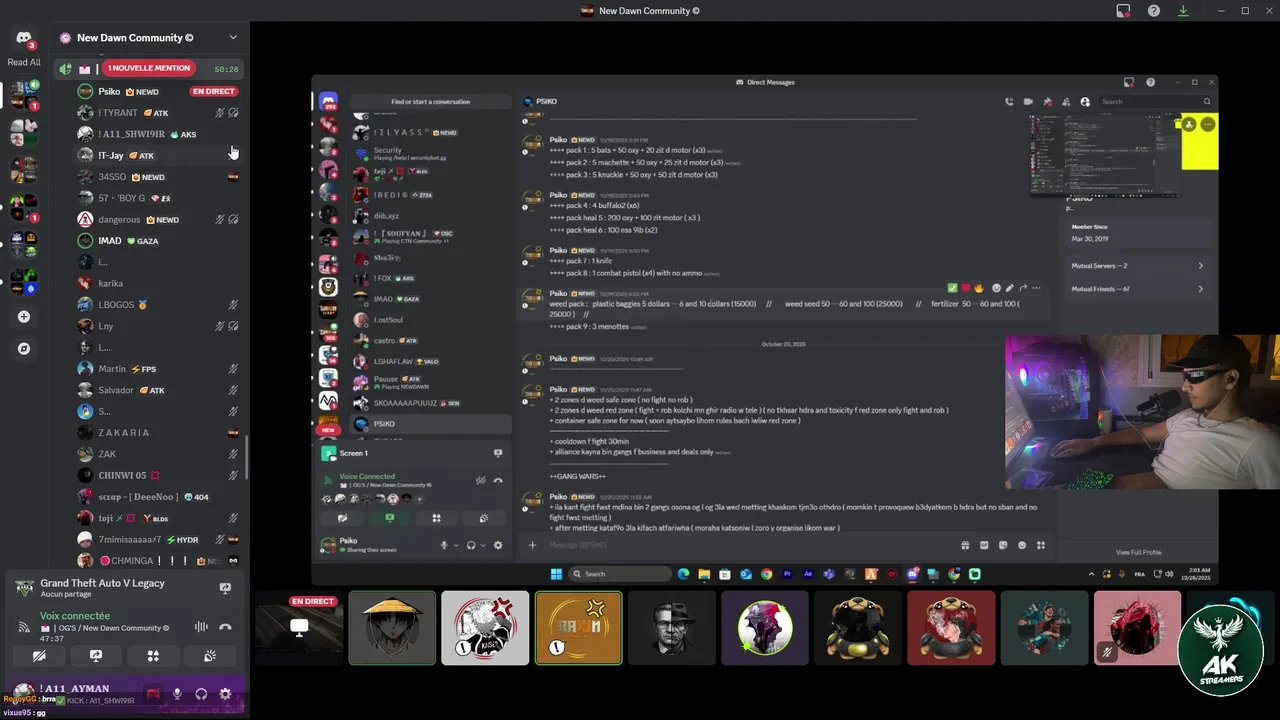The image size is (1280, 720).
Task: Start voice call with PSIKO in stream header
Action: (x=1009, y=101)
